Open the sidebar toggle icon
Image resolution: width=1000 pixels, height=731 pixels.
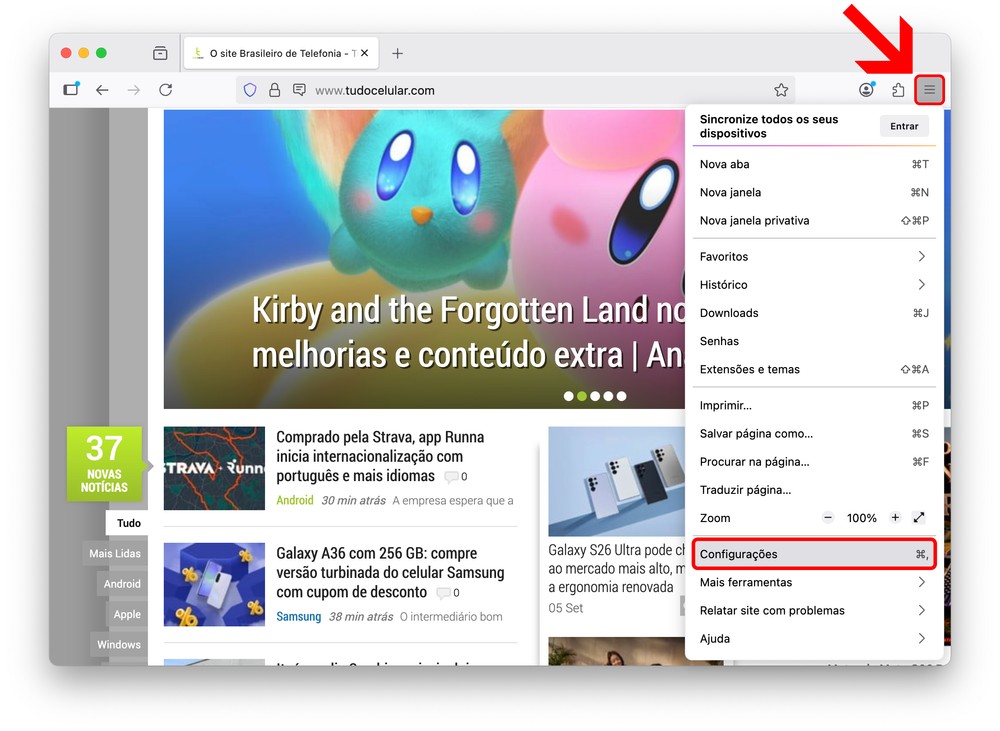pos(71,90)
